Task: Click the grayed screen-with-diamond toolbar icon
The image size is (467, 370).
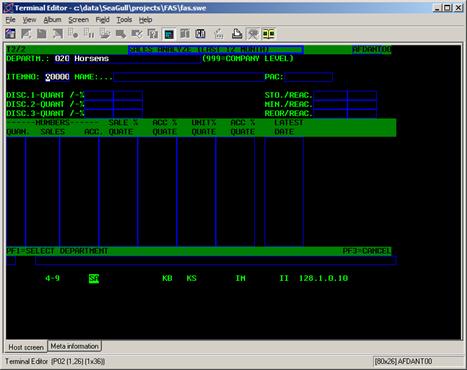Action: [121, 33]
